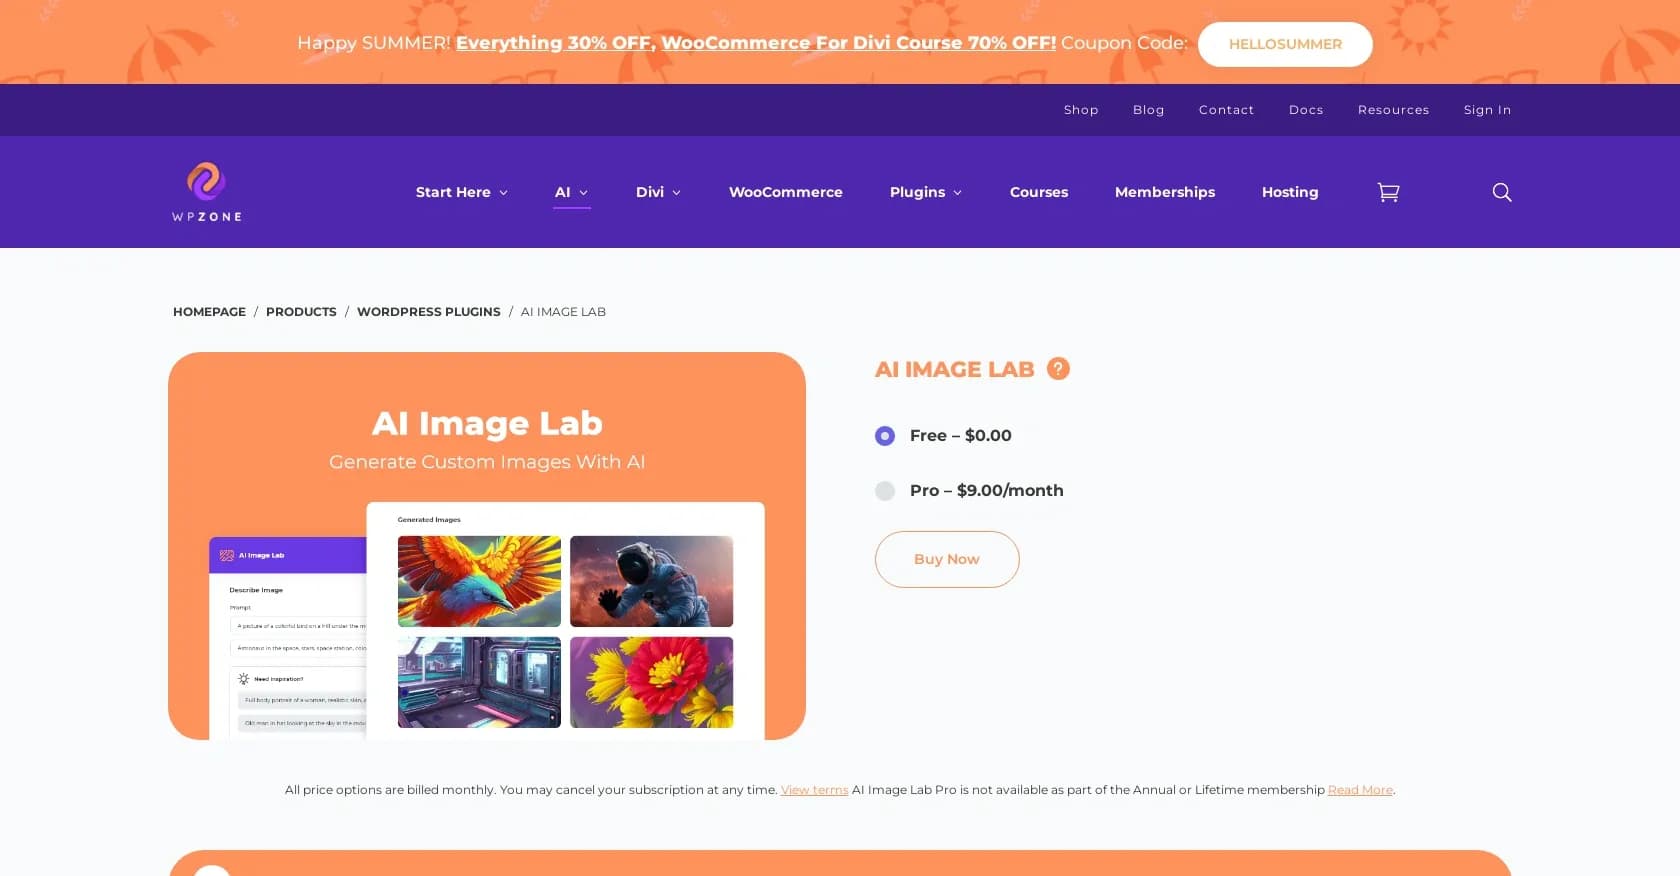Expand the AI dropdown menu
The image size is (1680, 876).
point(572,192)
